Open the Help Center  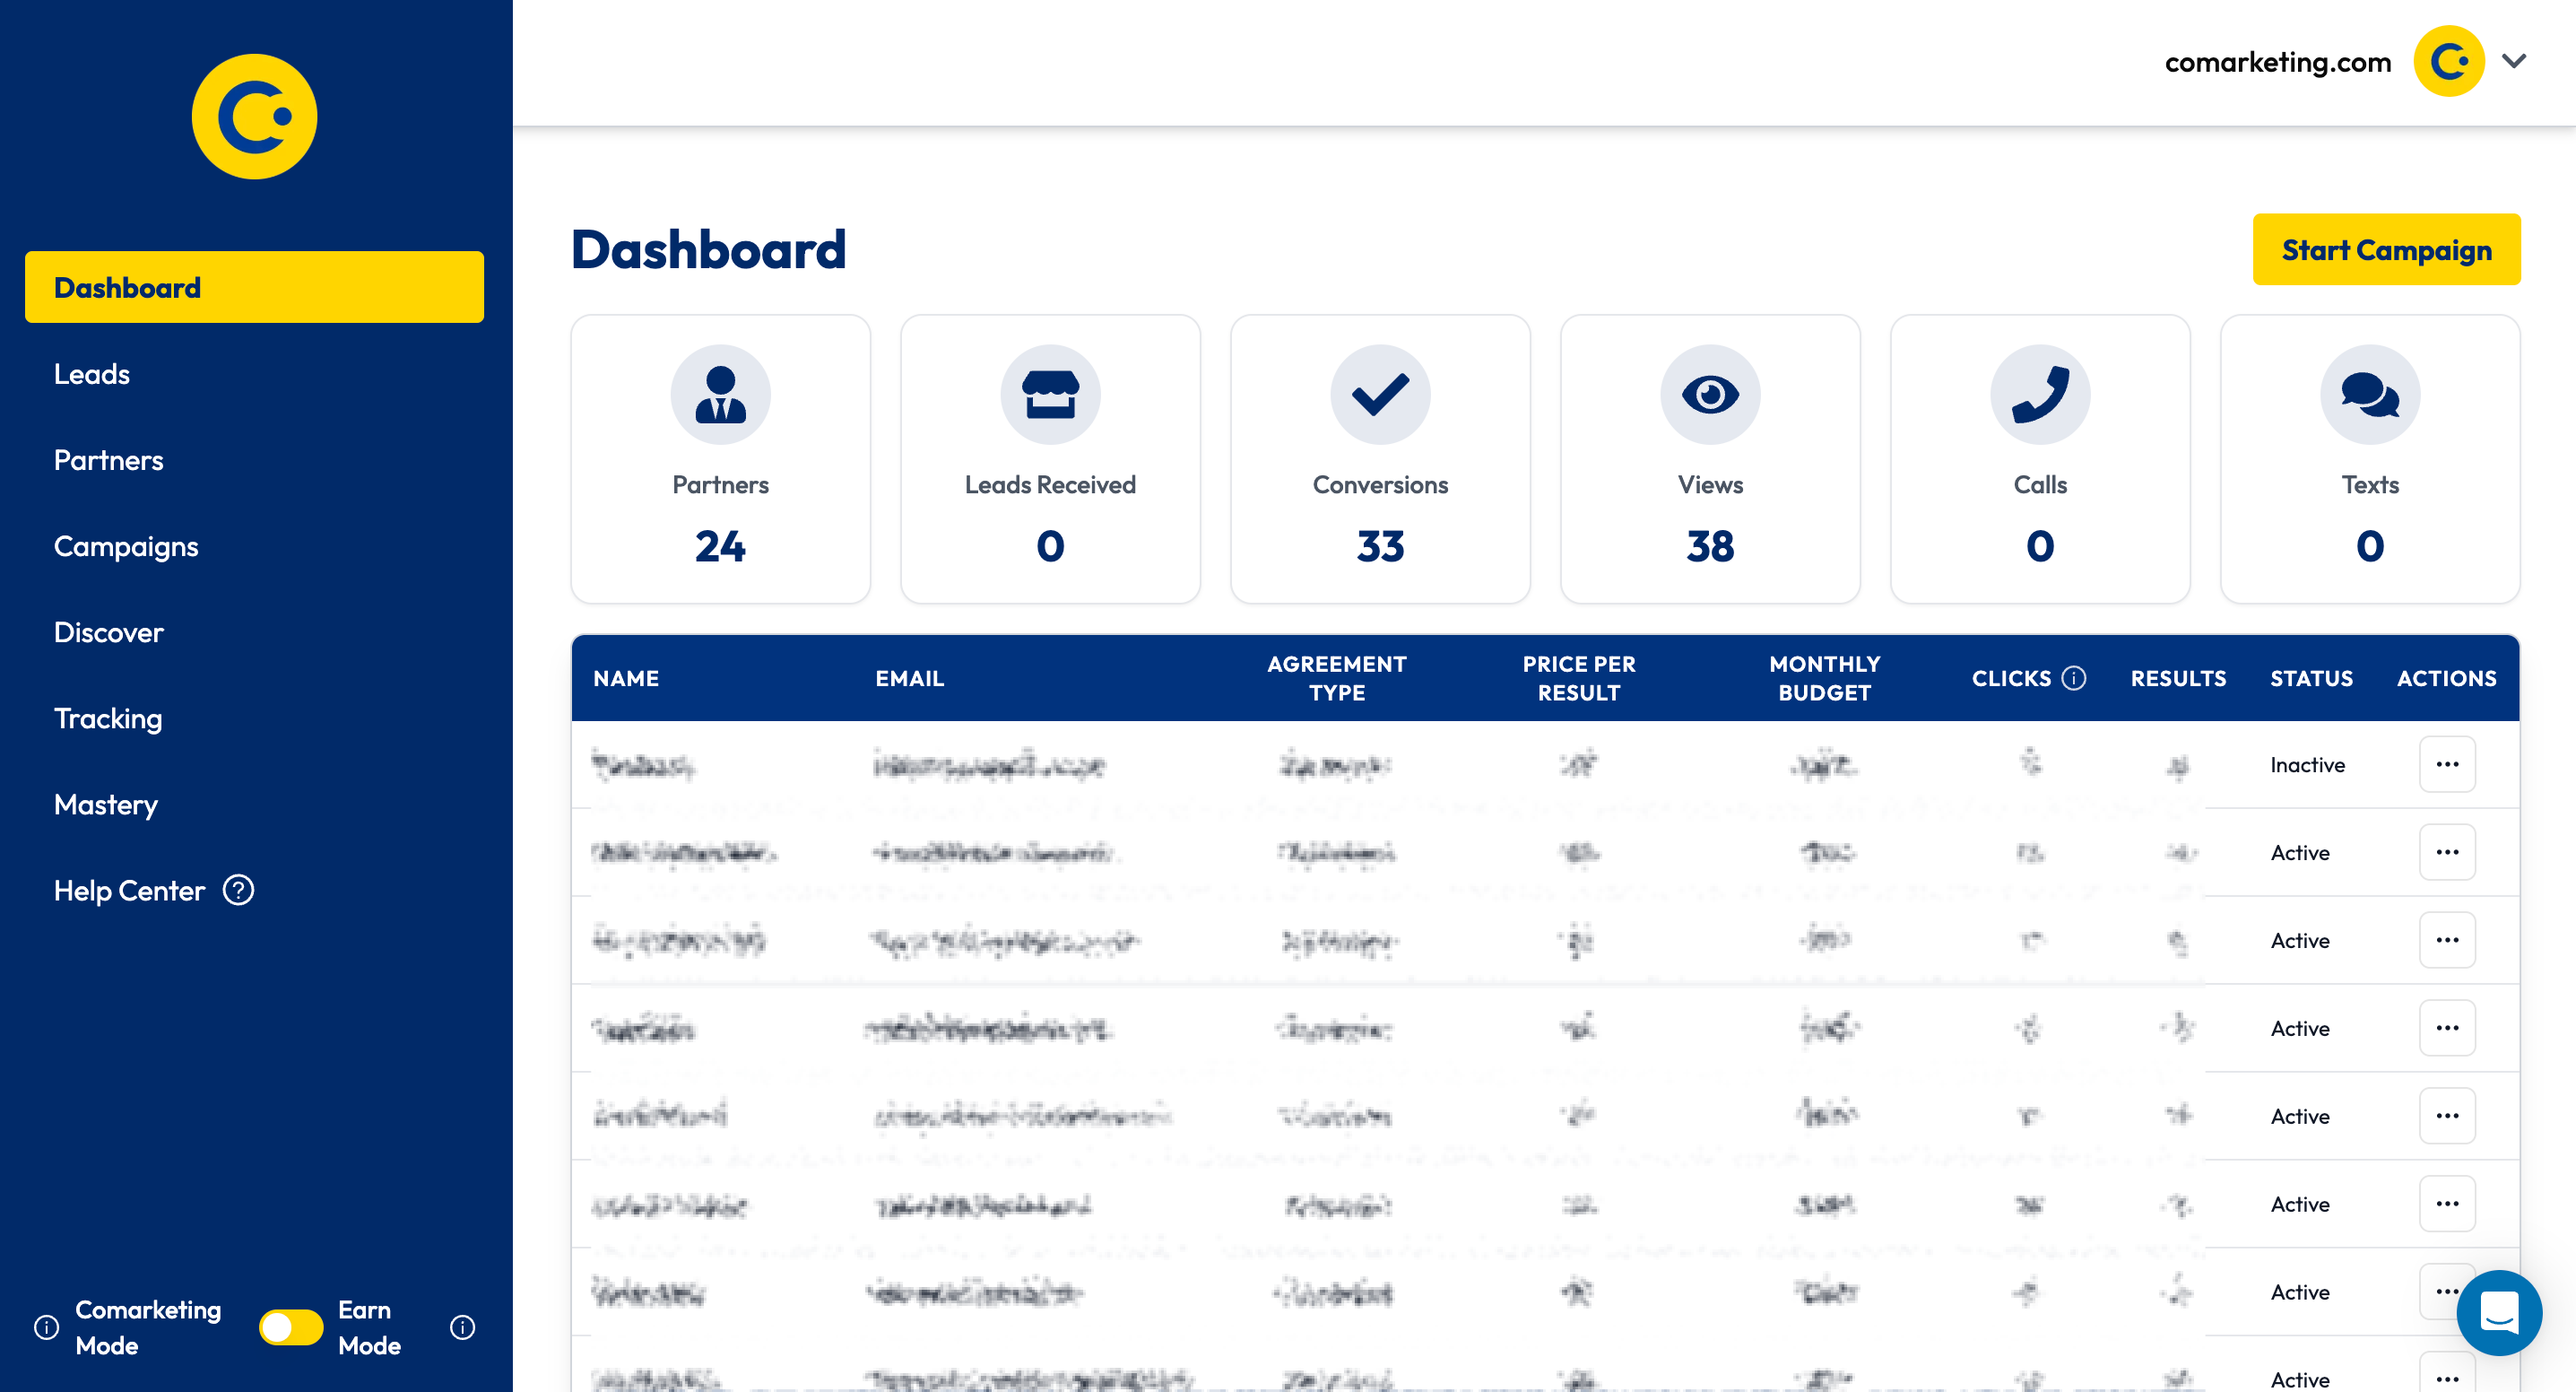(129, 890)
